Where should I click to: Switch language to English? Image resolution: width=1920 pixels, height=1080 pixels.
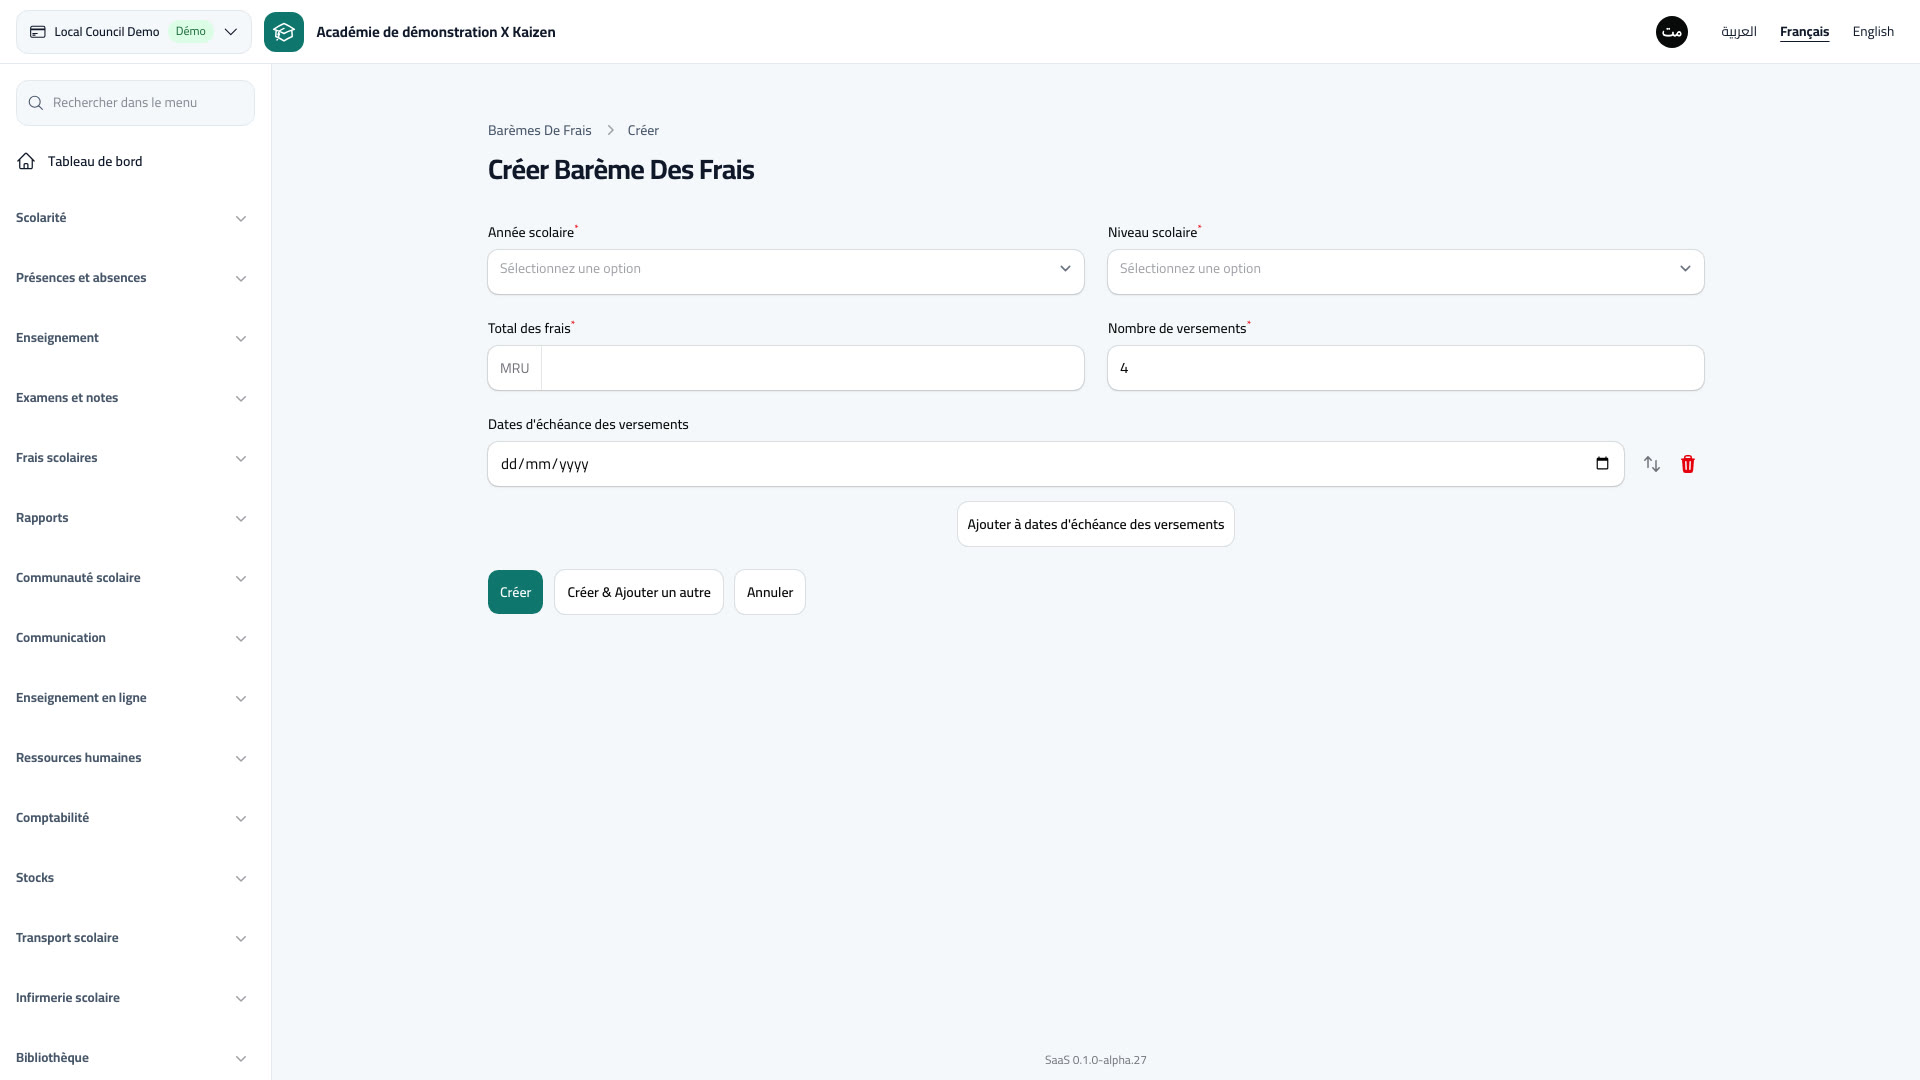coord(1873,32)
